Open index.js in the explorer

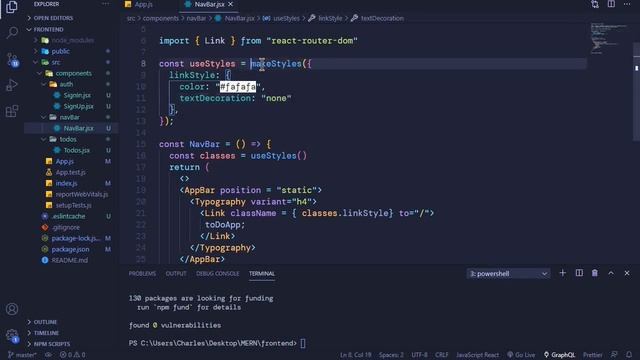(66, 183)
